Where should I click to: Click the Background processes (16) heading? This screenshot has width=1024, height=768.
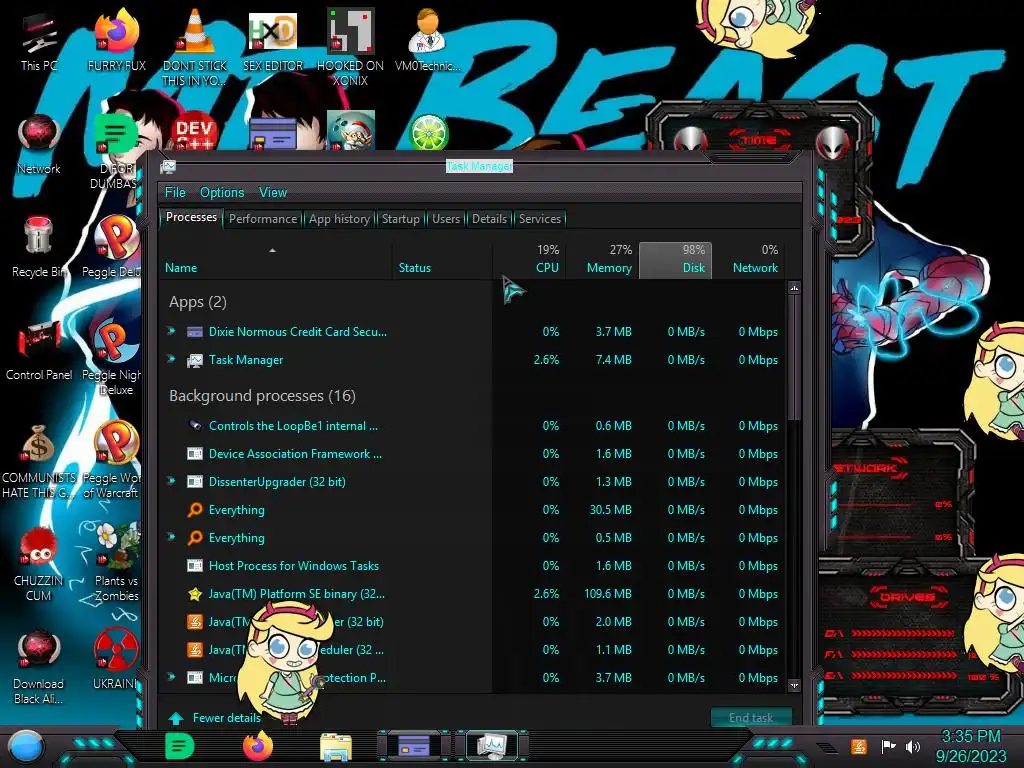click(262, 396)
